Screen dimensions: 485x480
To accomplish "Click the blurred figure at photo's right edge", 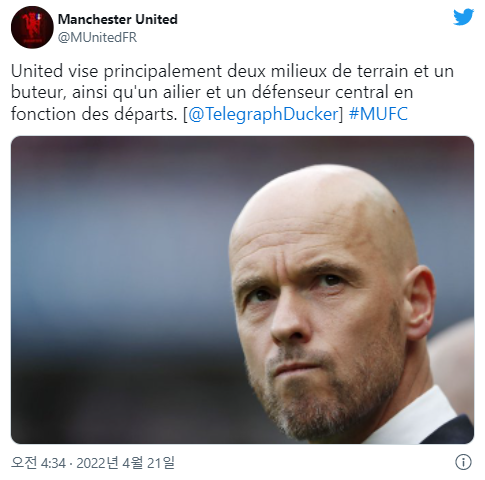I will pos(453,363).
